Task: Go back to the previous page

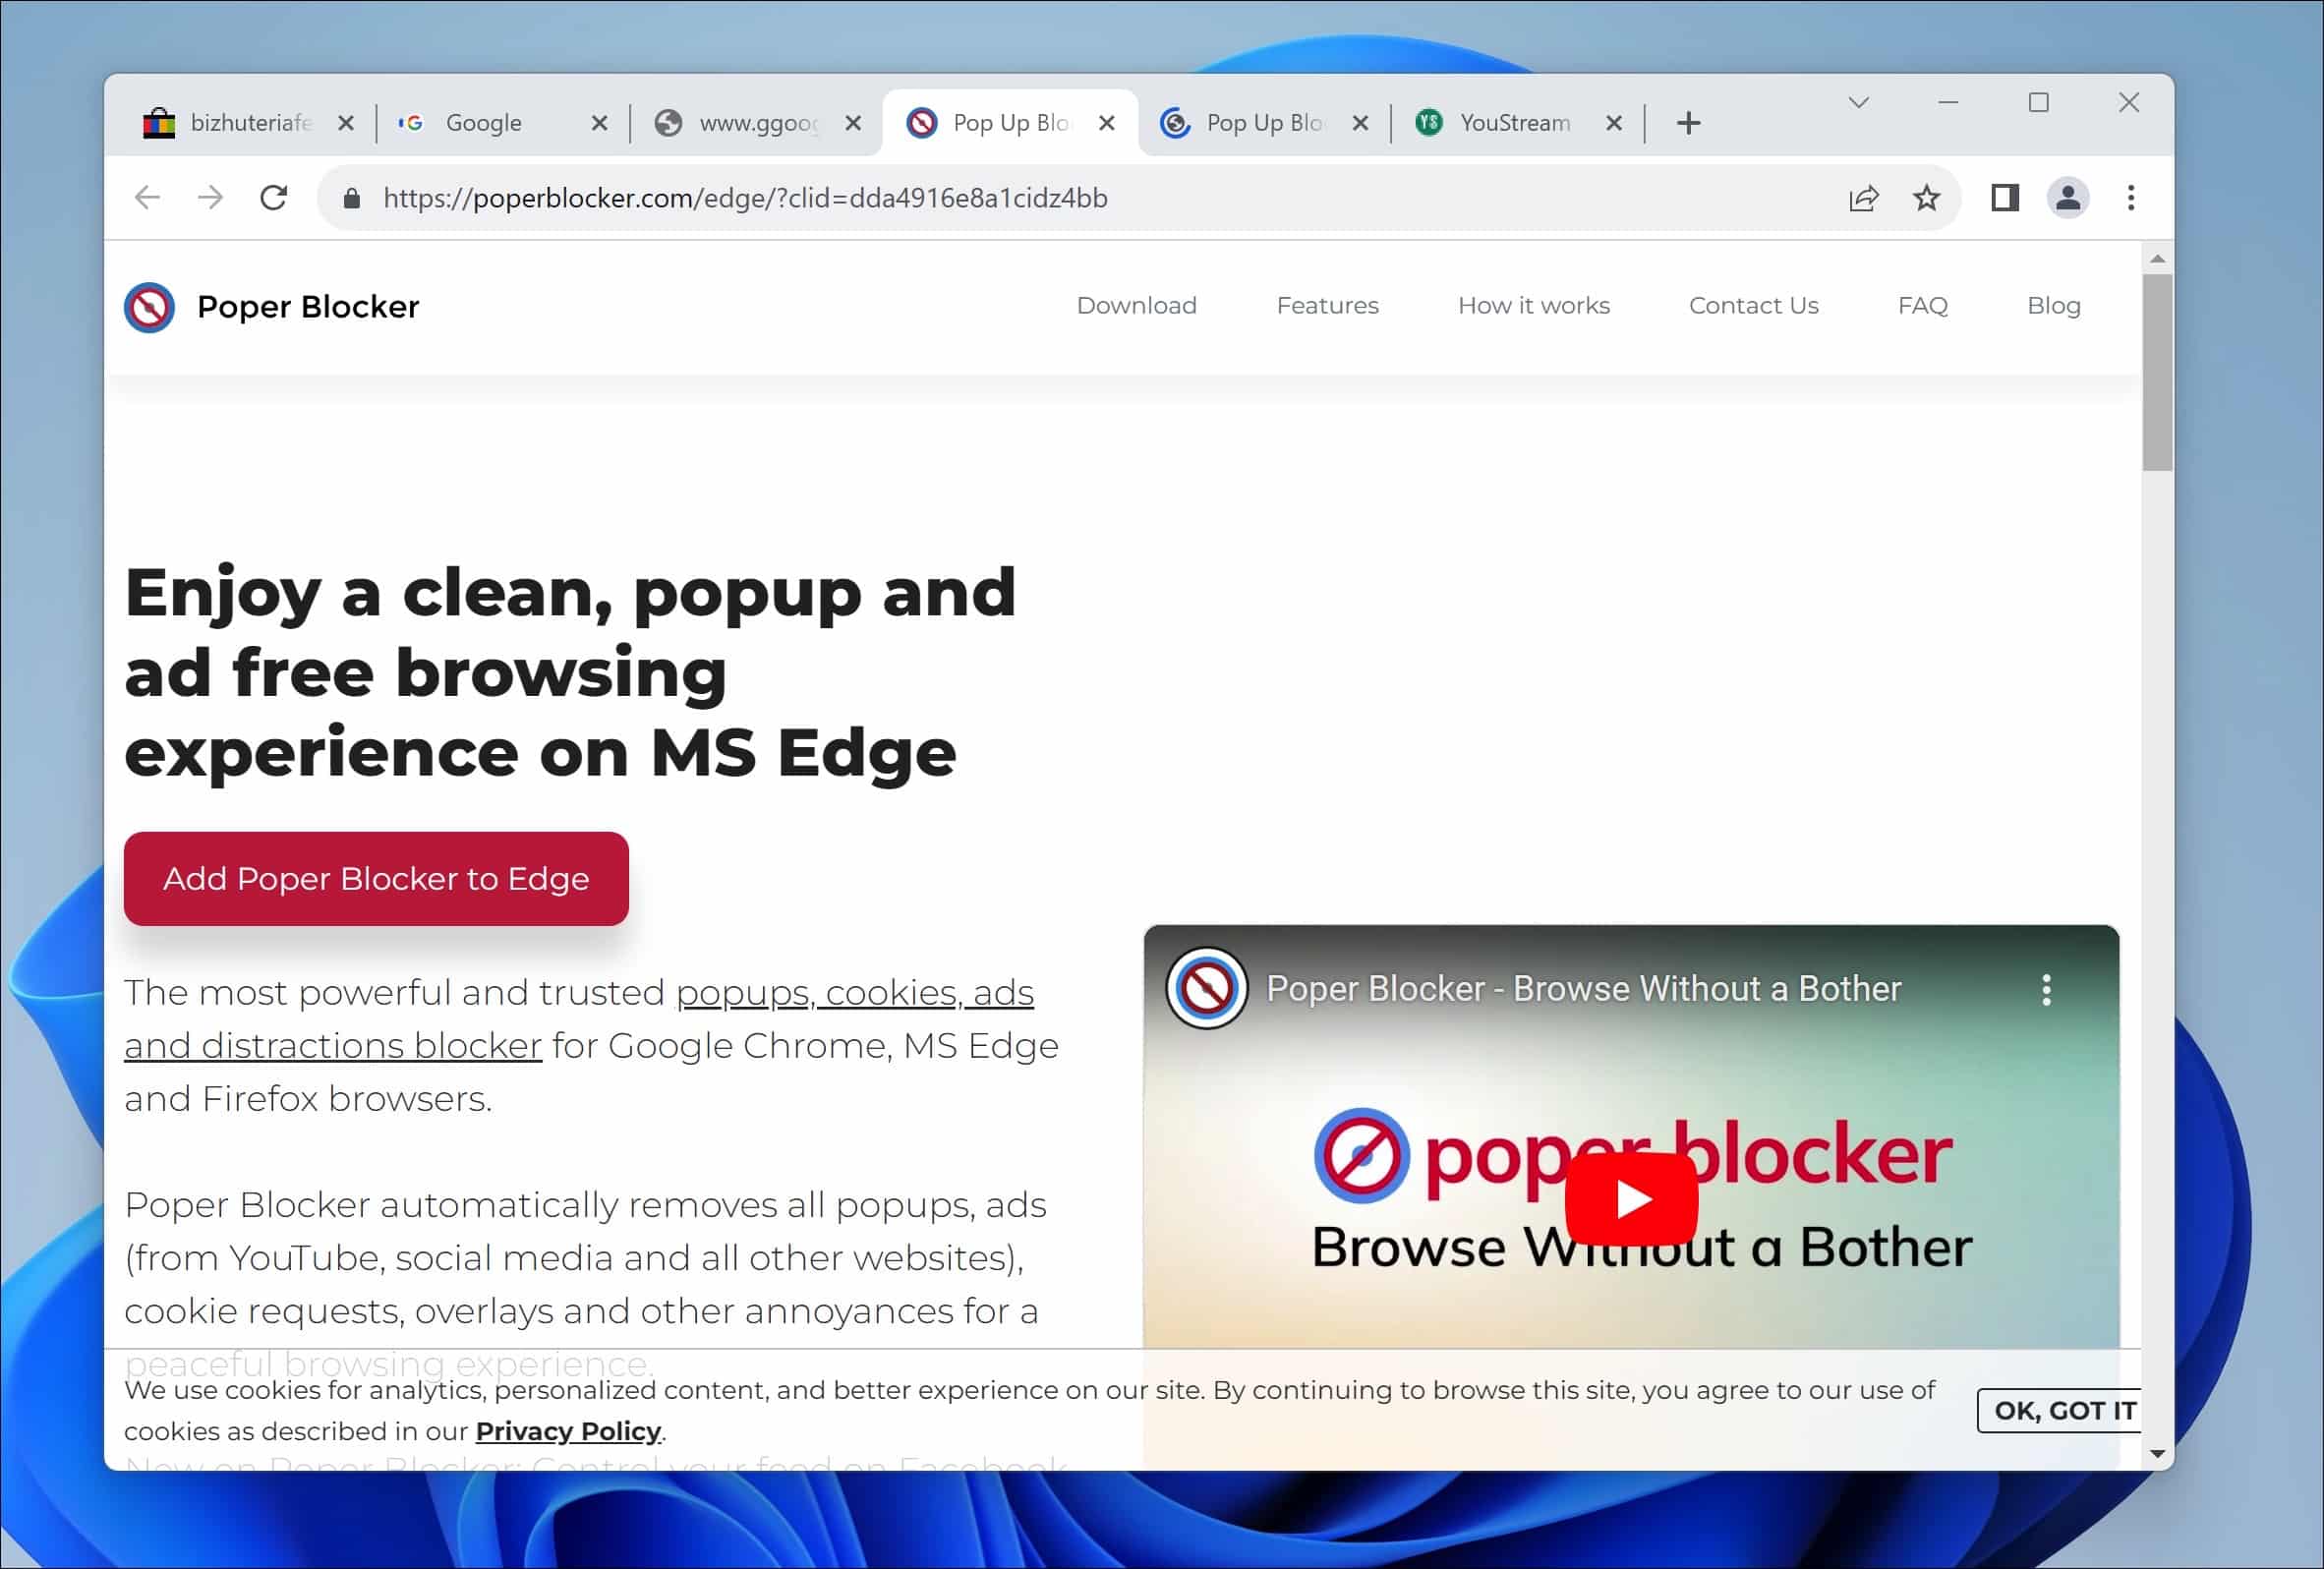Action: tap(147, 198)
